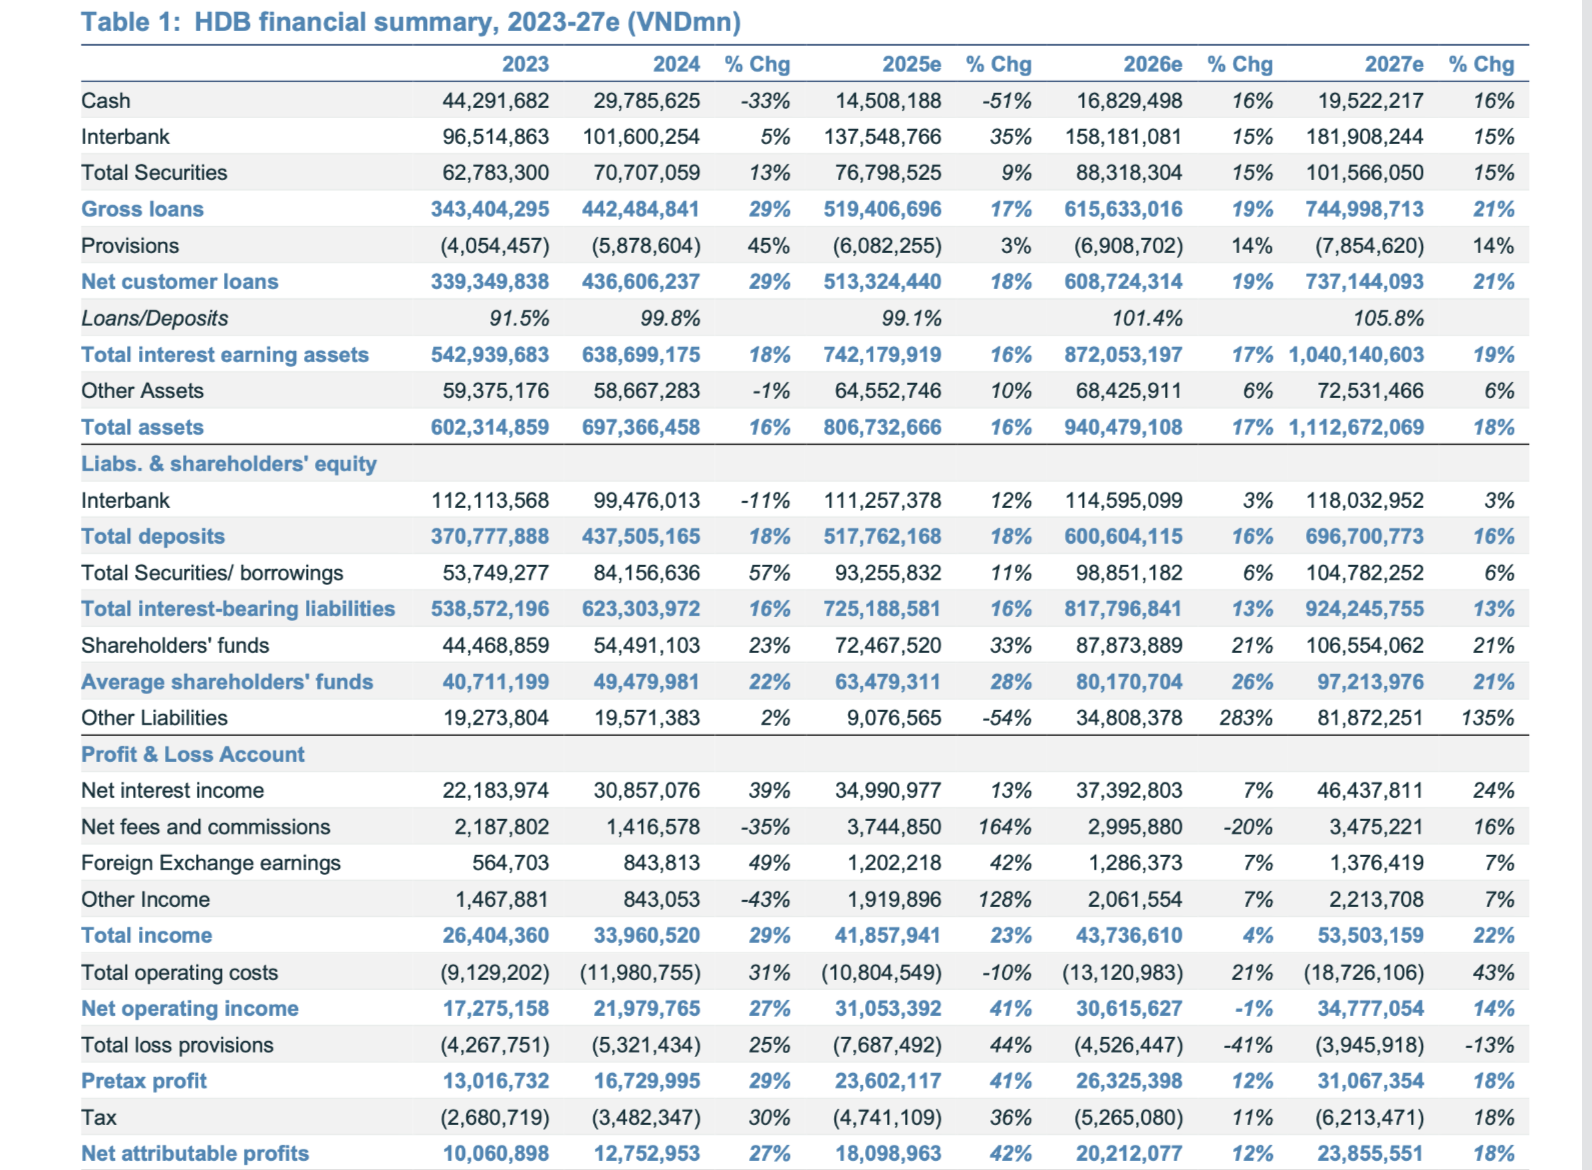Viewport: 1592px width, 1170px height.
Task: Click the Total assets row label
Action: [142, 427]
